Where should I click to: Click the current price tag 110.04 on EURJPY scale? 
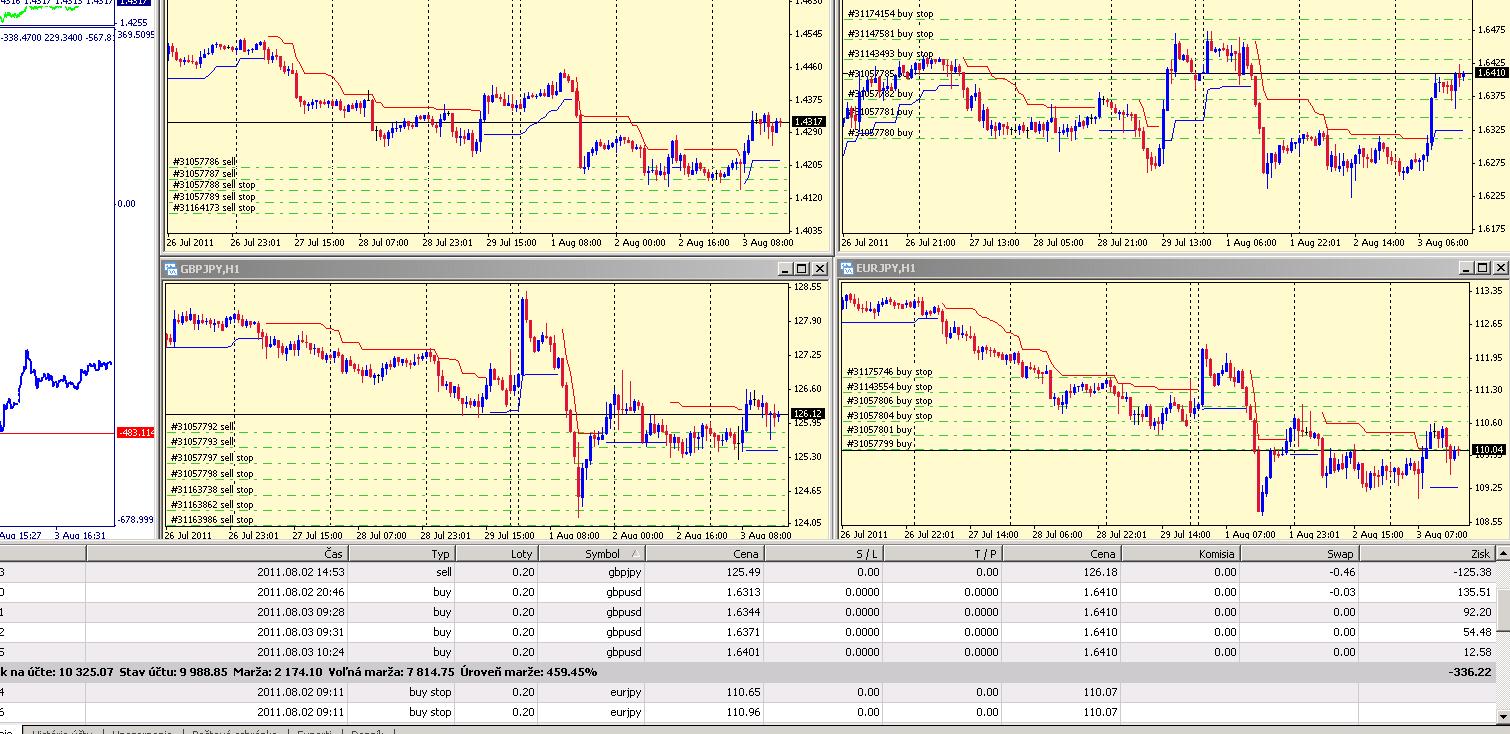[x=1490, y=450]
